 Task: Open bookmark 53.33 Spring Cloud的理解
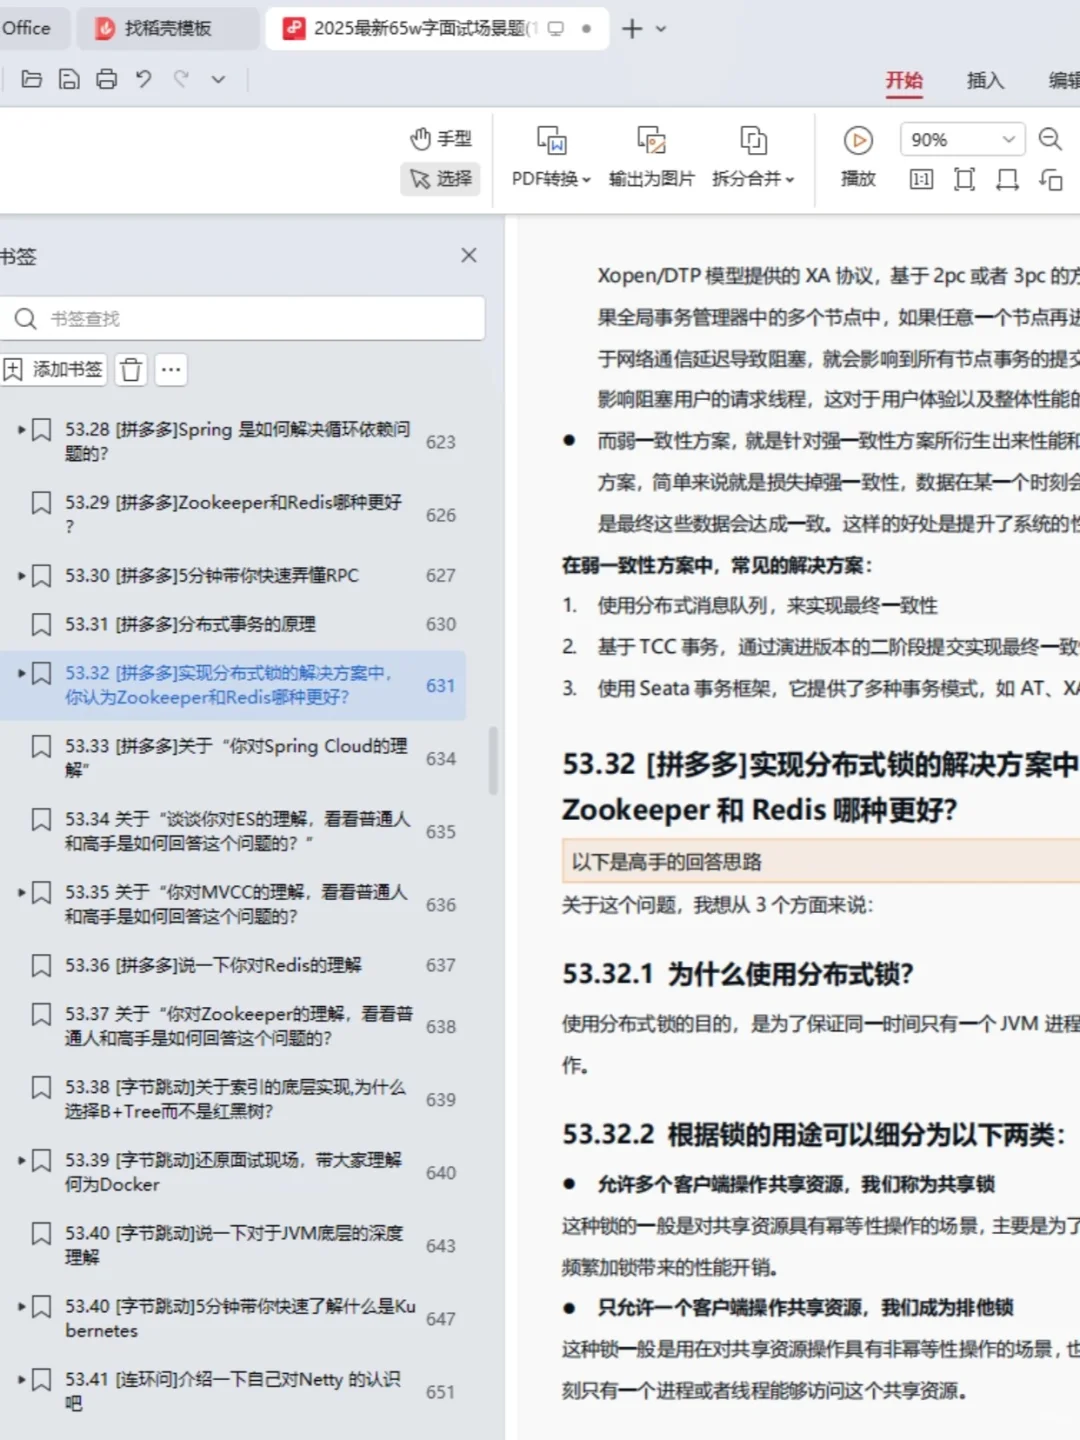pyautogui.click(x=236, y=758)
